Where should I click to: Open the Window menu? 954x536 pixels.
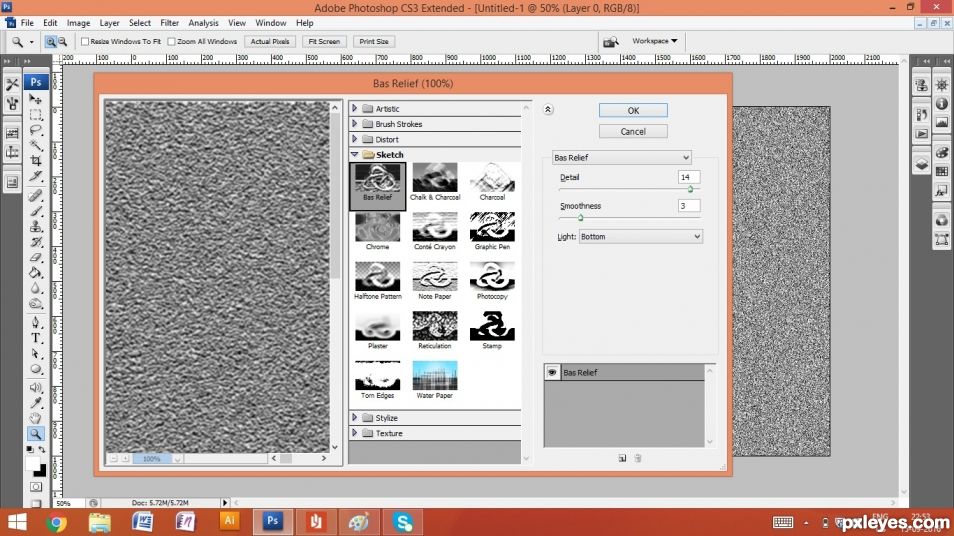coord(271,23)
